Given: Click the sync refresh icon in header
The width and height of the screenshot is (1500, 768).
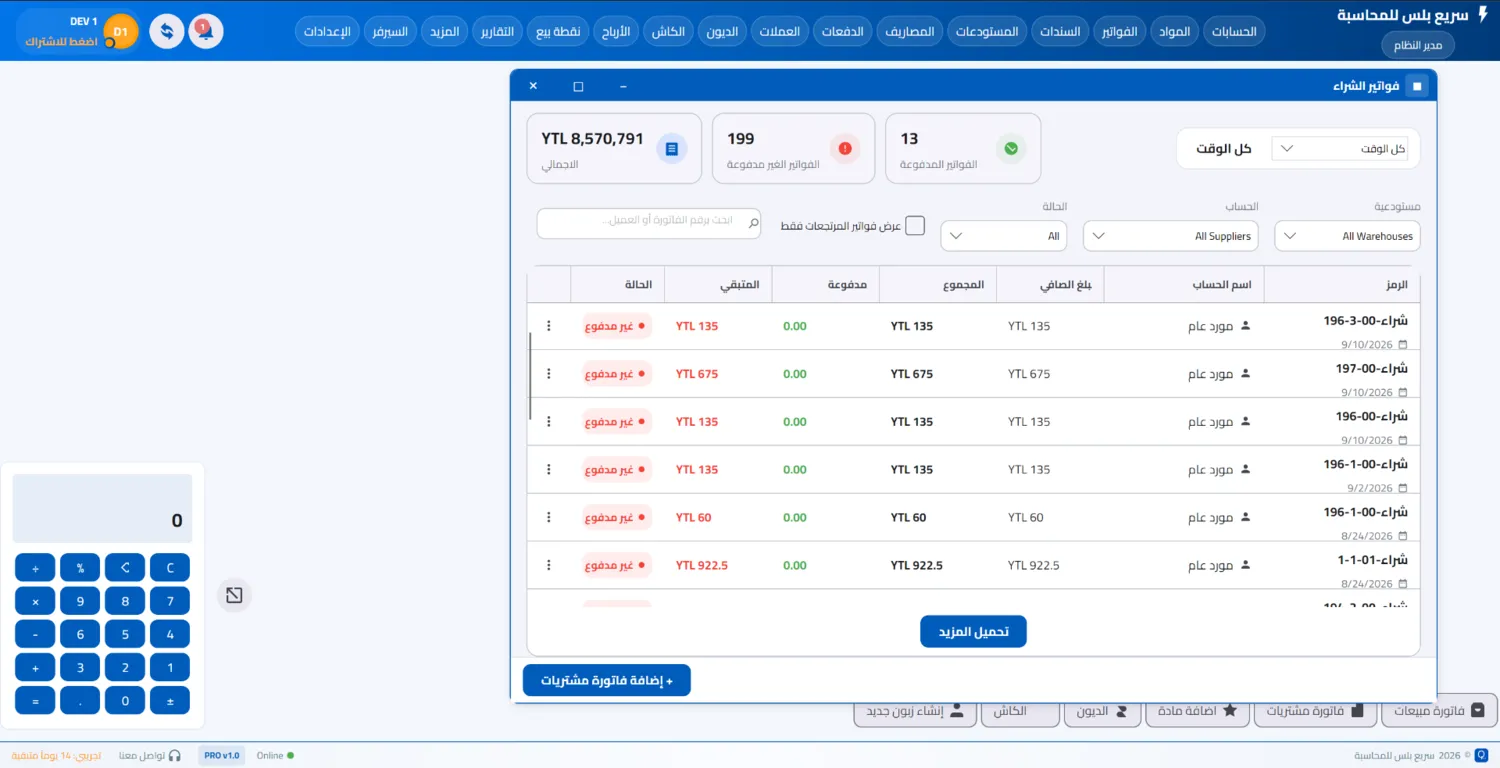Looking at the screenshot, I should 167,31.
